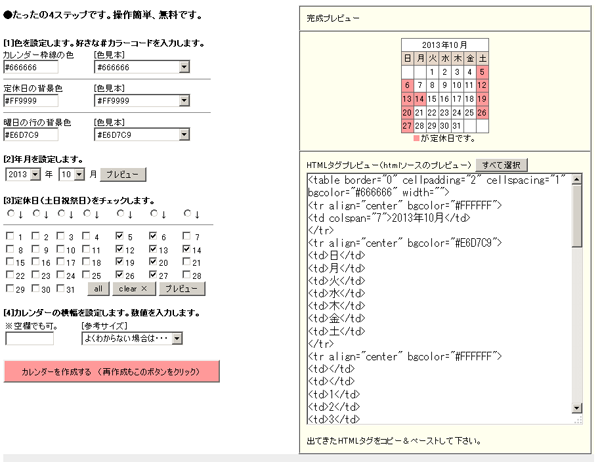
Task: Open the year dropdown showing 2013
Action: [x=23, y=175]
